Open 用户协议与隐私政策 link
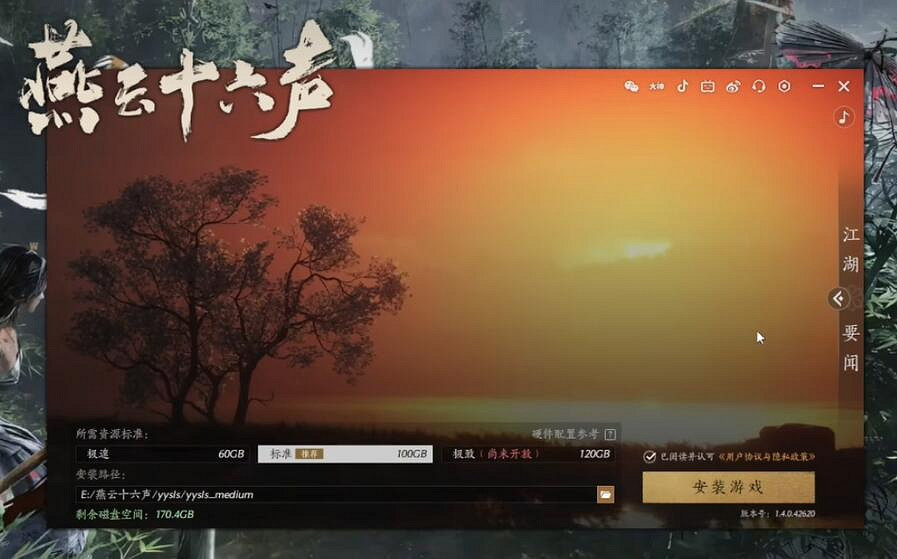The width and height of the screenshot is (897, 559). (767, 457)
